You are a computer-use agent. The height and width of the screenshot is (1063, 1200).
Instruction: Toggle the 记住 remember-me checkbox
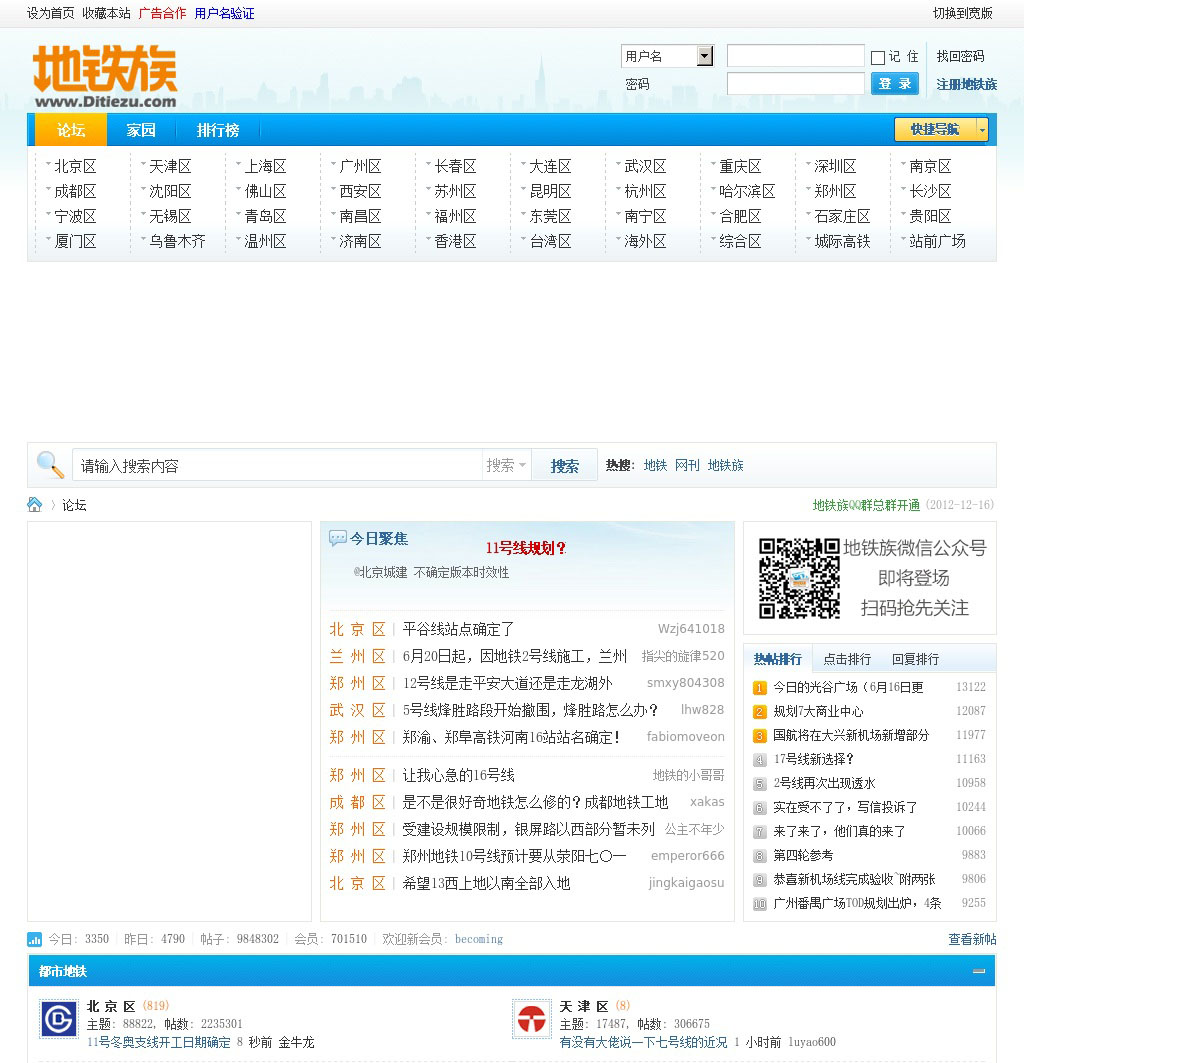click(x=878, y=58)
